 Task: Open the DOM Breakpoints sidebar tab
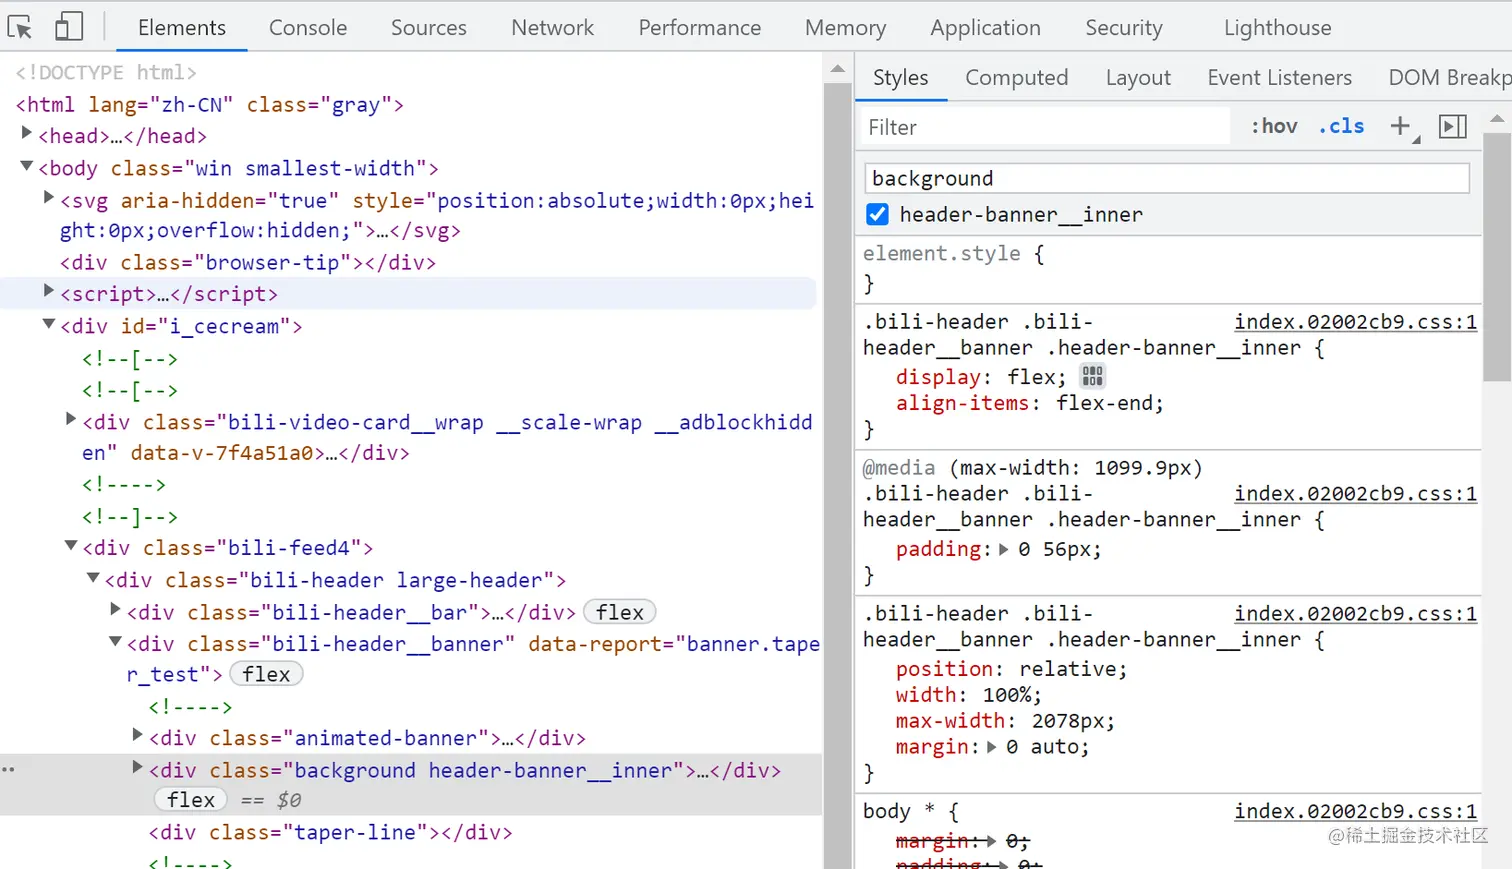tap(1449, 78)
